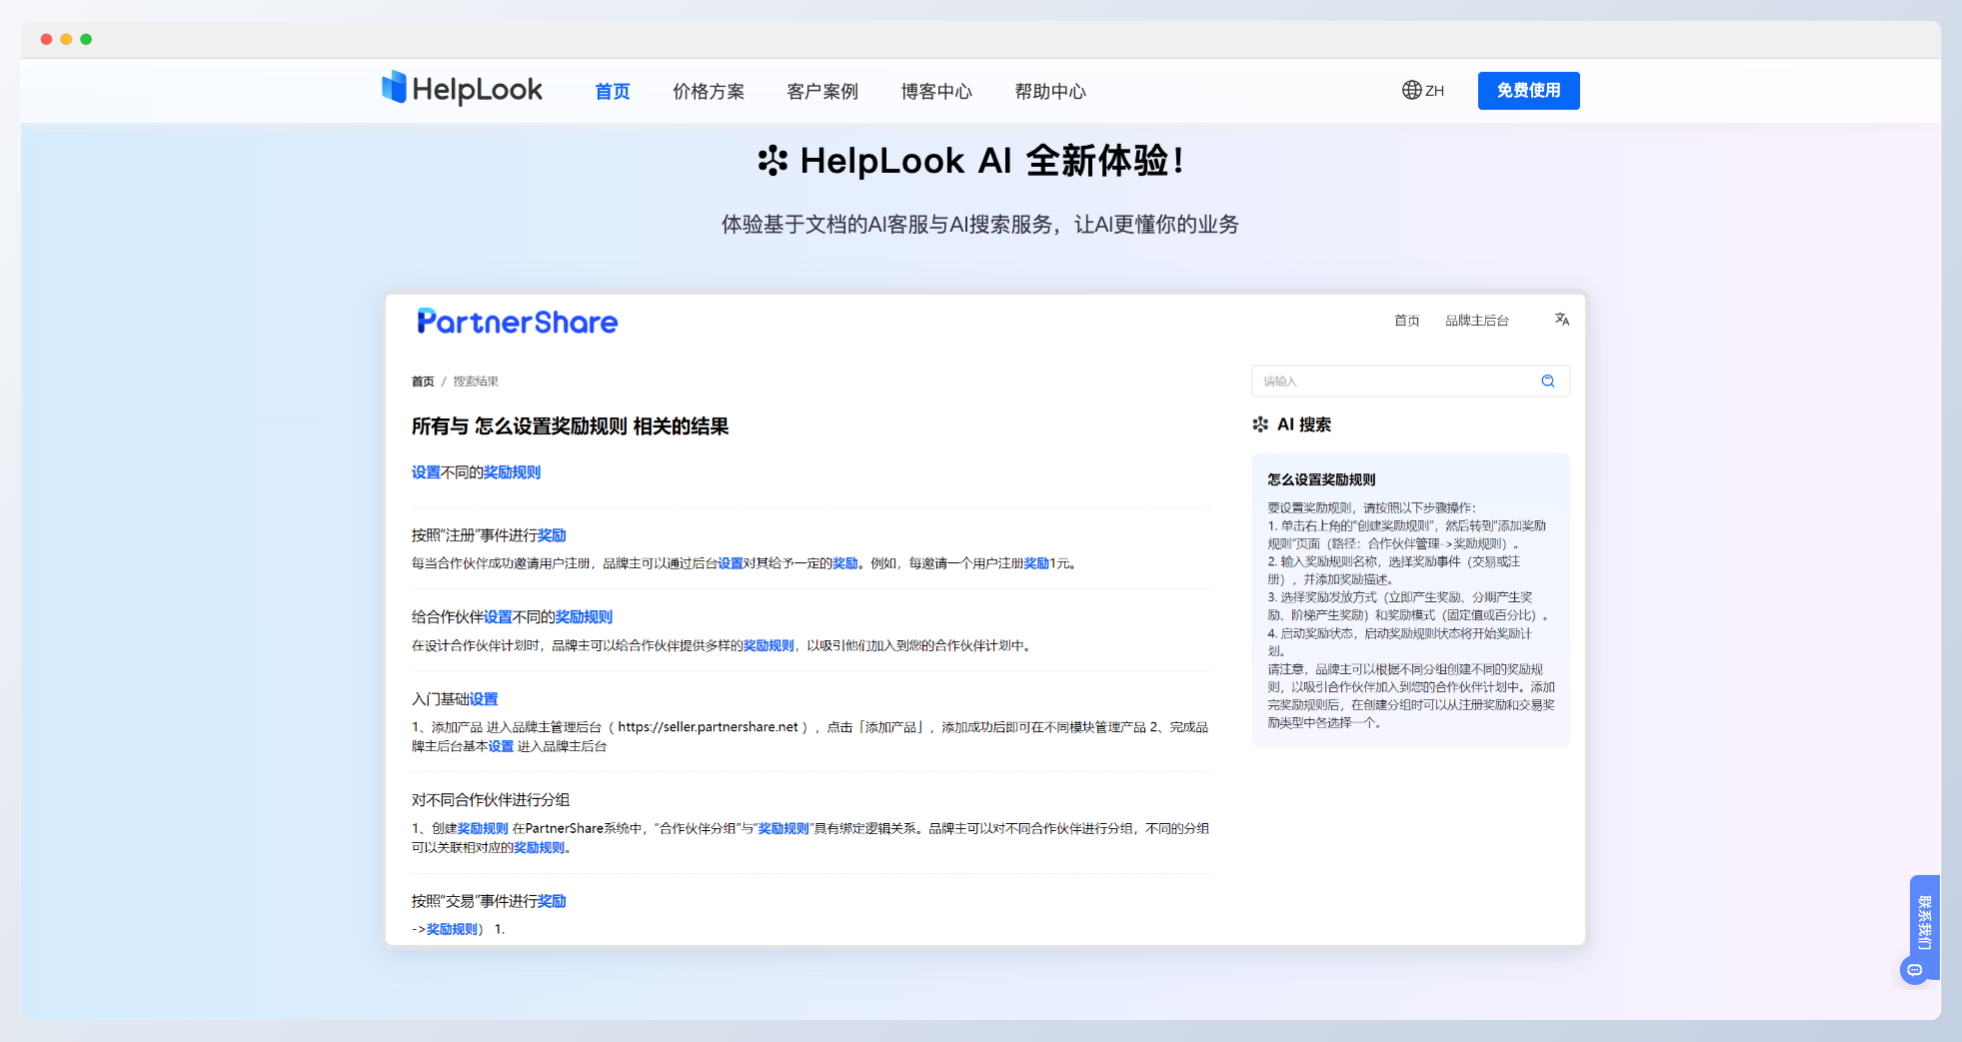
Task: Open result 入门基础设置
Action: click(x=455, y=699)
